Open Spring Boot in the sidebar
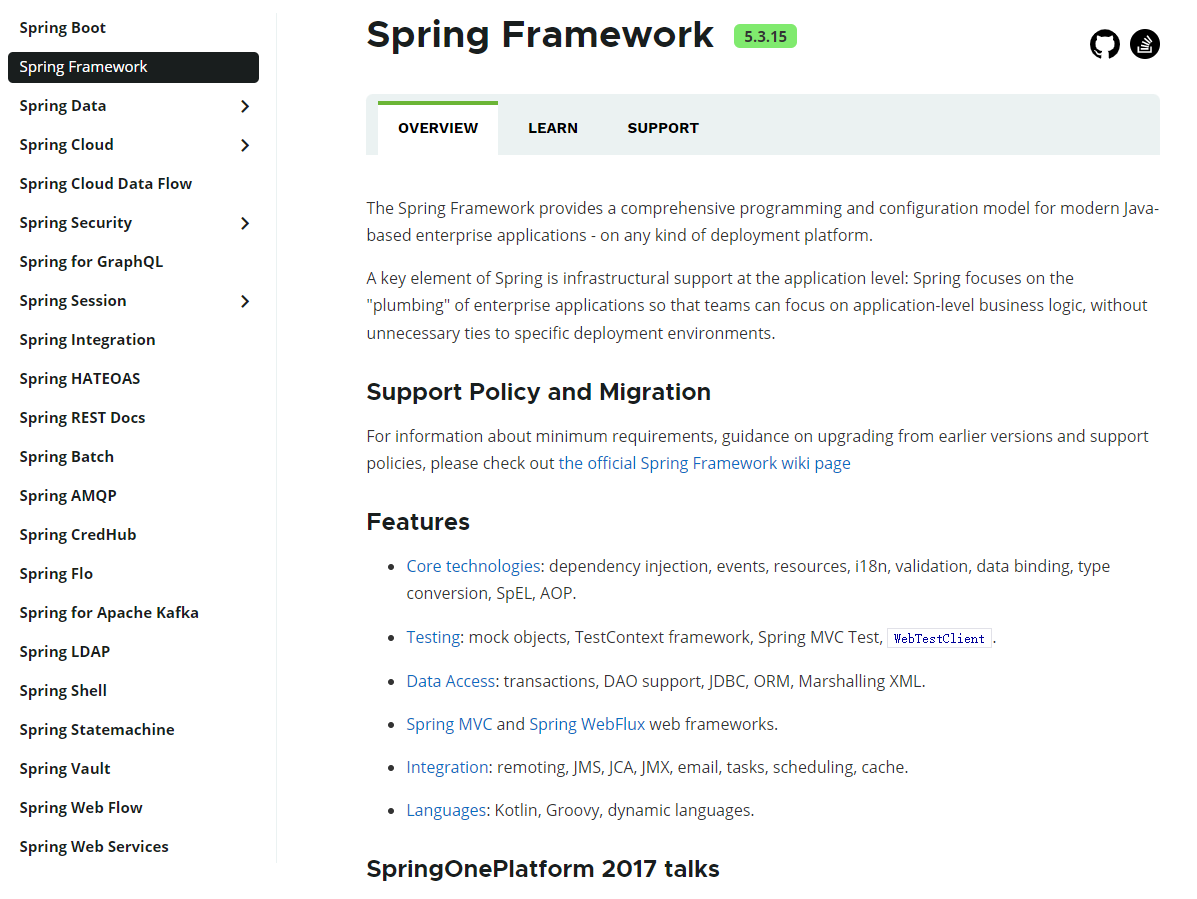 [x=63, y=28]
